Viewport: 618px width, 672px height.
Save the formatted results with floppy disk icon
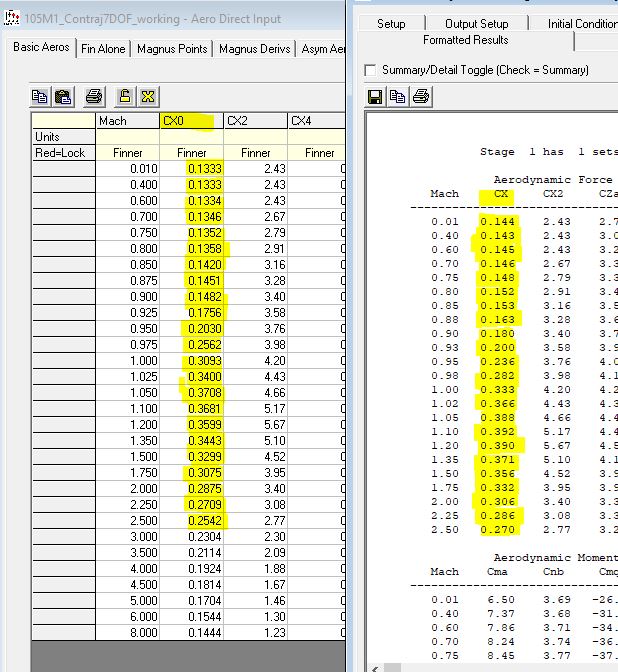coord(376,97)
